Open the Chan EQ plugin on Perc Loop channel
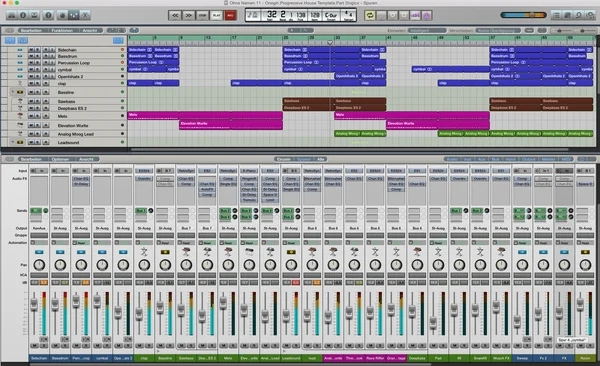Viewport: 600px width, 366px height. (x=81, y=179)
